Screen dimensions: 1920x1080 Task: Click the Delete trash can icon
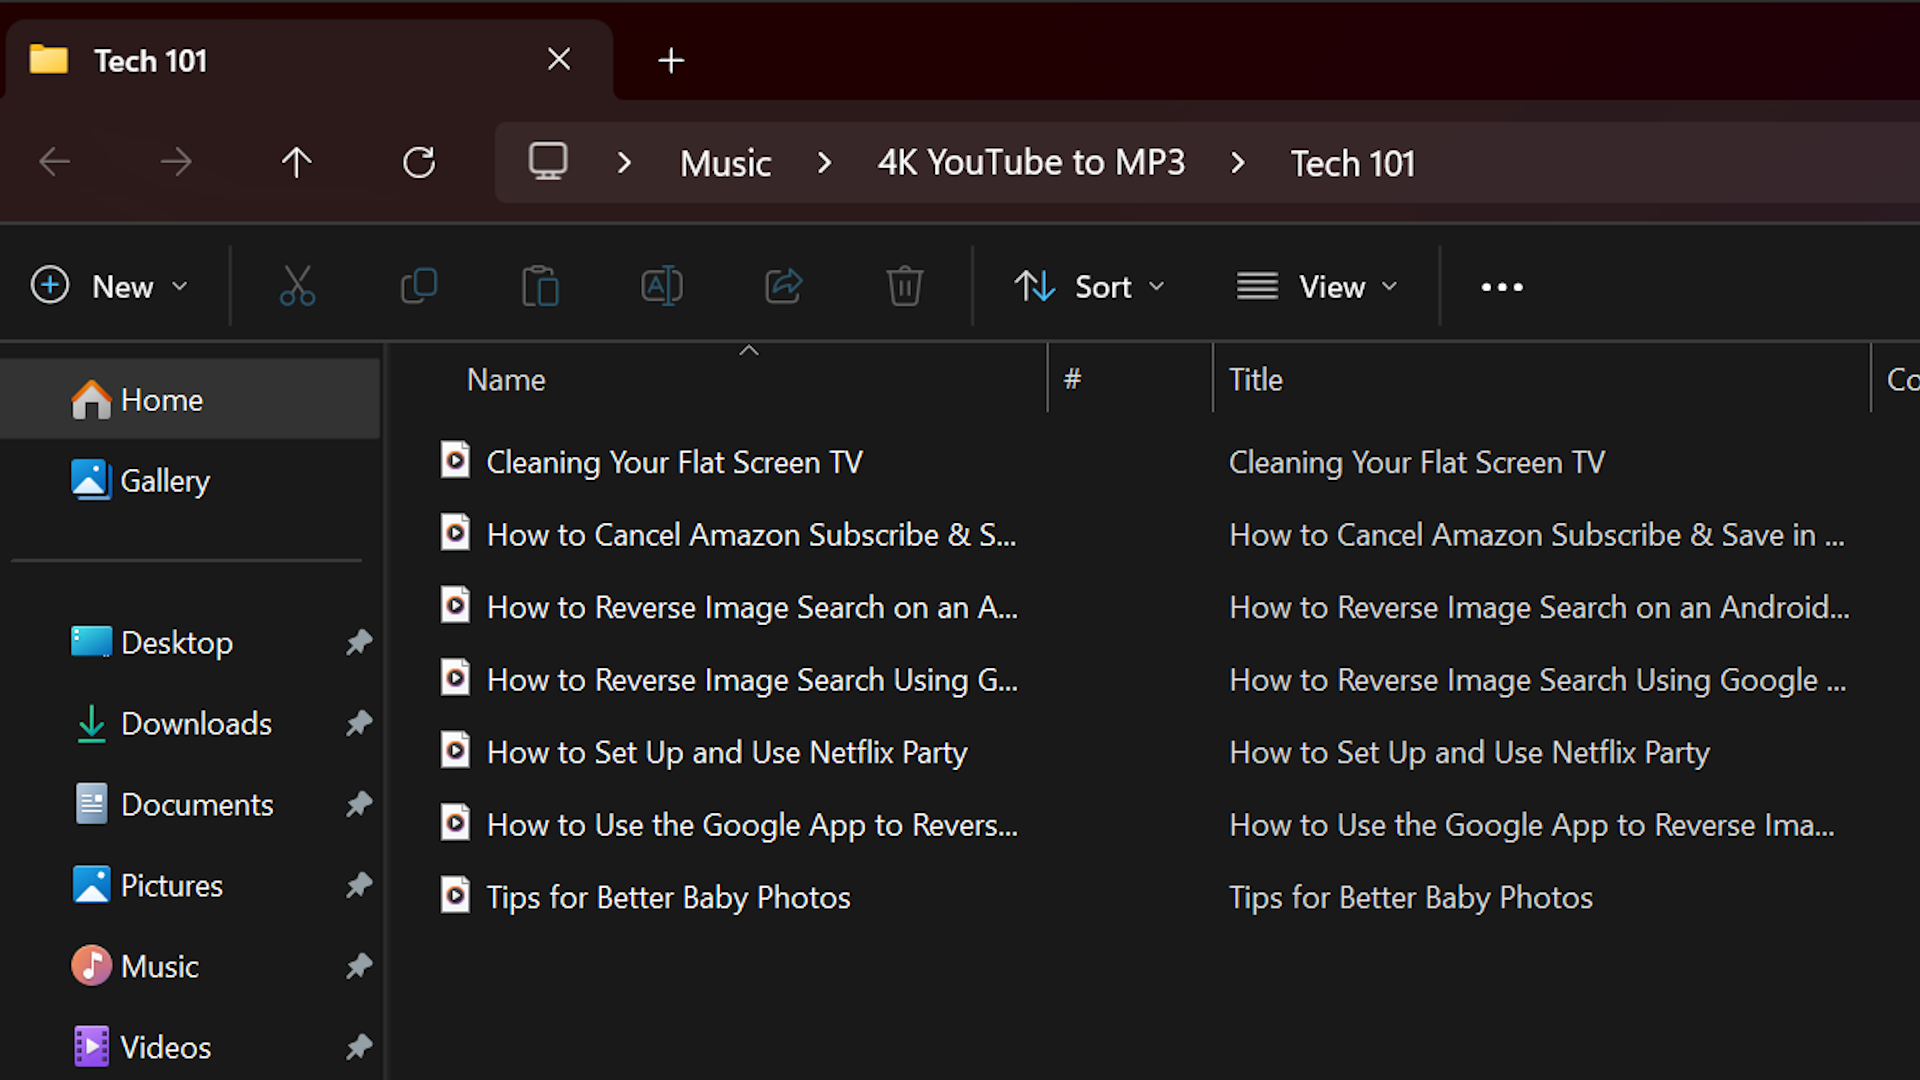click(x=904, y=286)
